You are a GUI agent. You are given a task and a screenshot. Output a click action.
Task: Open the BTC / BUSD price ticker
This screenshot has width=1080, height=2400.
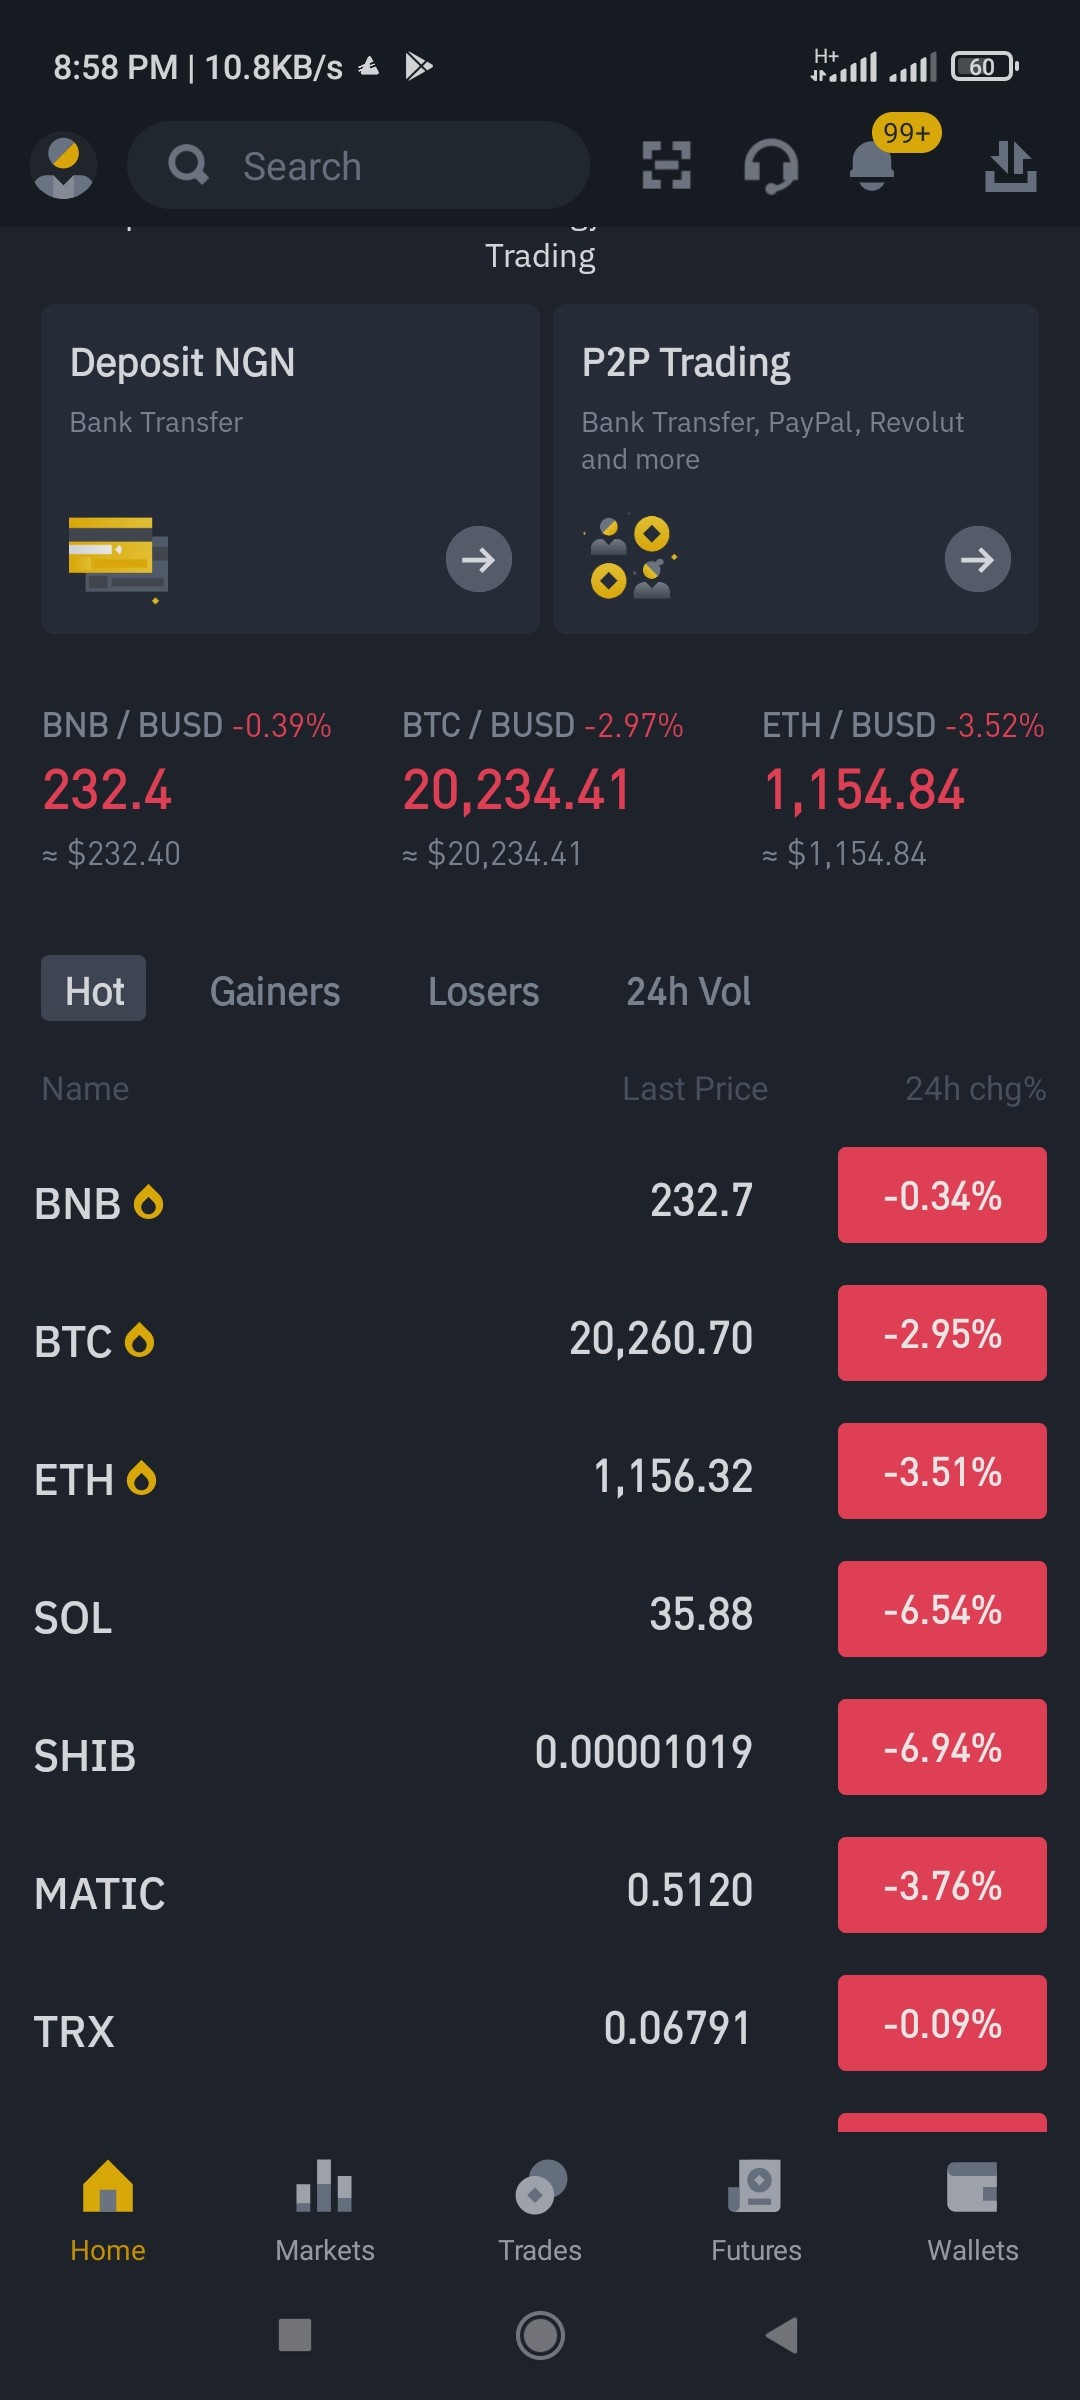tap(543, 788)
